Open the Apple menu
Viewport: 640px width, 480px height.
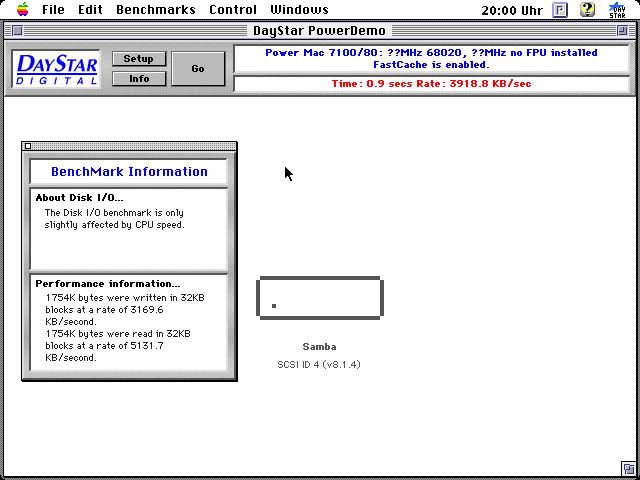pyautogui.click(x=22, y=9)
